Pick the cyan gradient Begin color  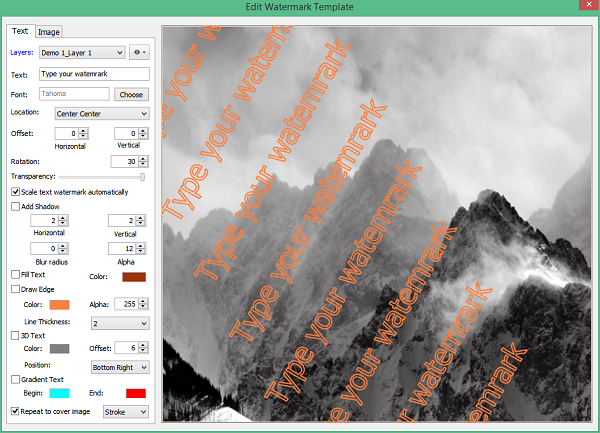coord(59,393)
